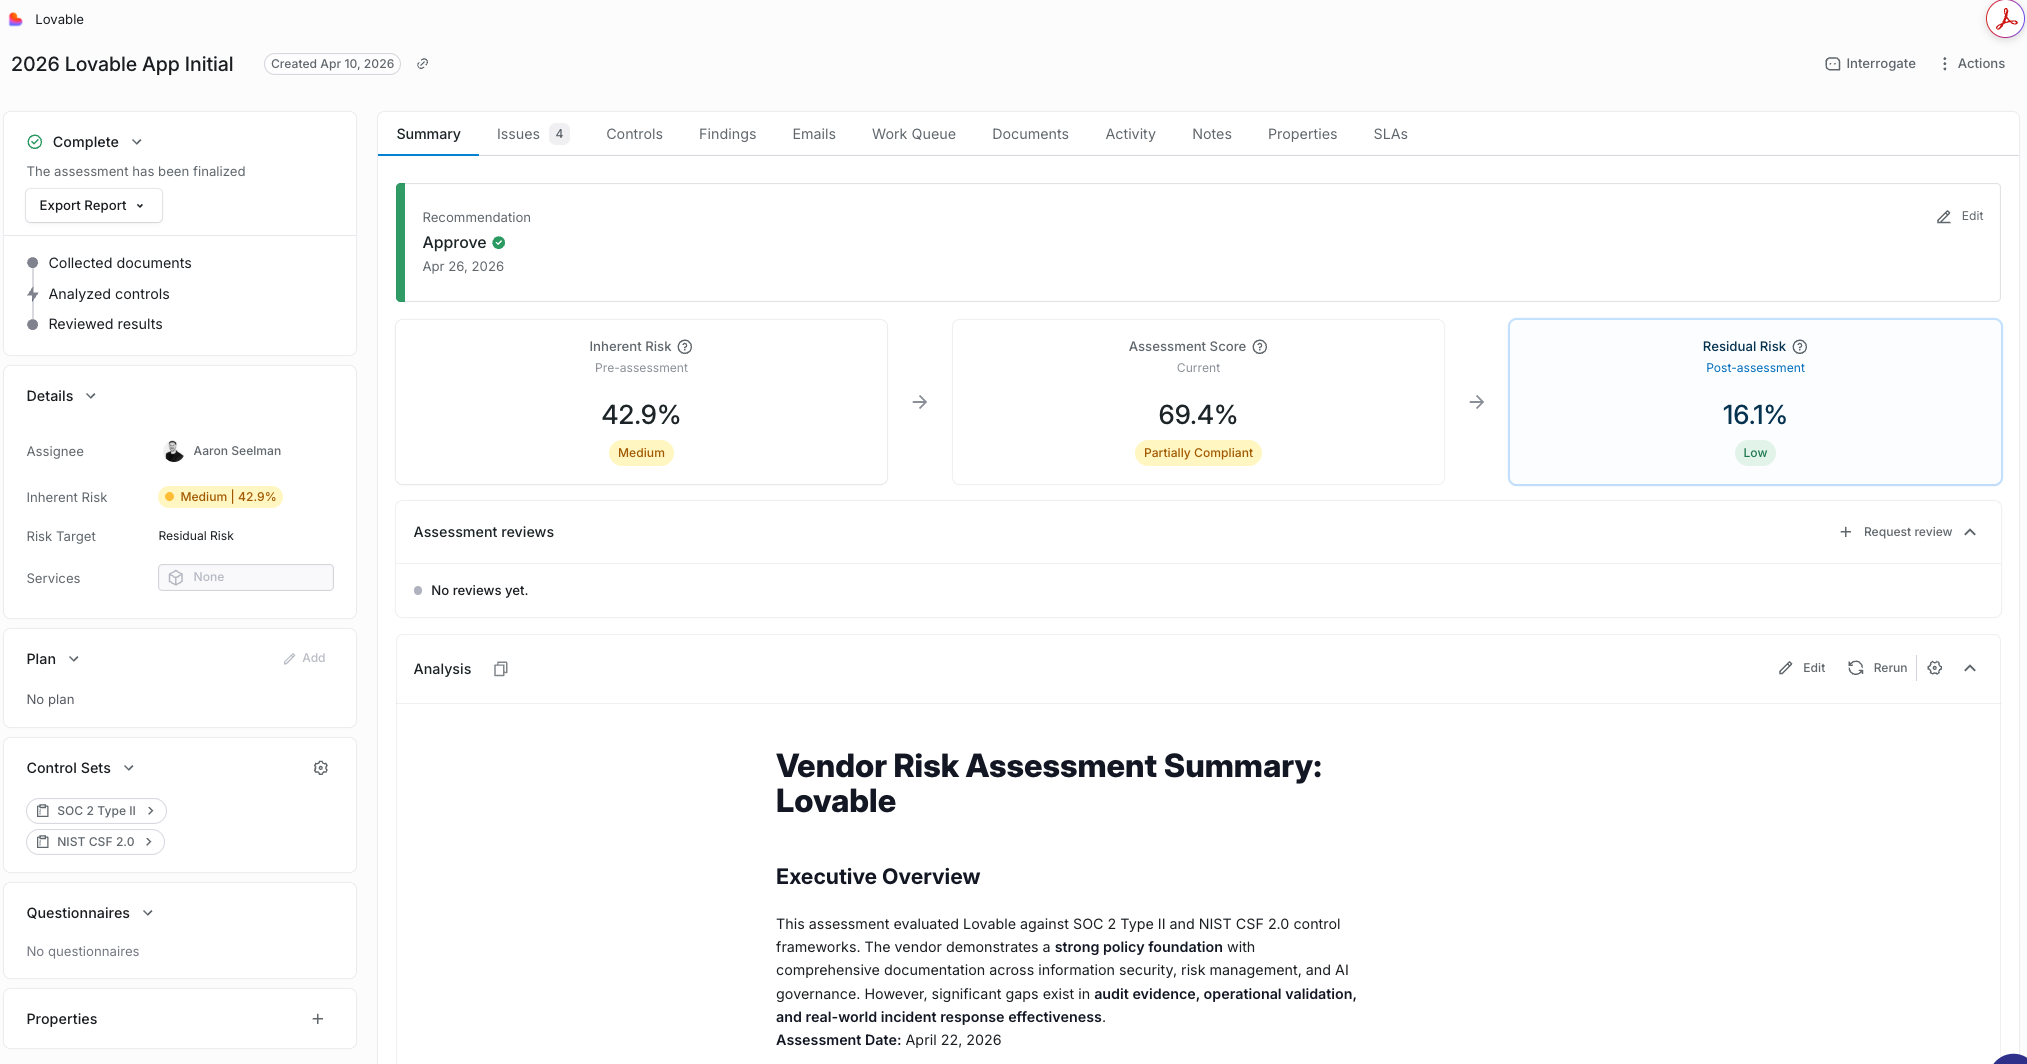Click the green Approve check badge
2027x1064 pixels.
point(499,243)
